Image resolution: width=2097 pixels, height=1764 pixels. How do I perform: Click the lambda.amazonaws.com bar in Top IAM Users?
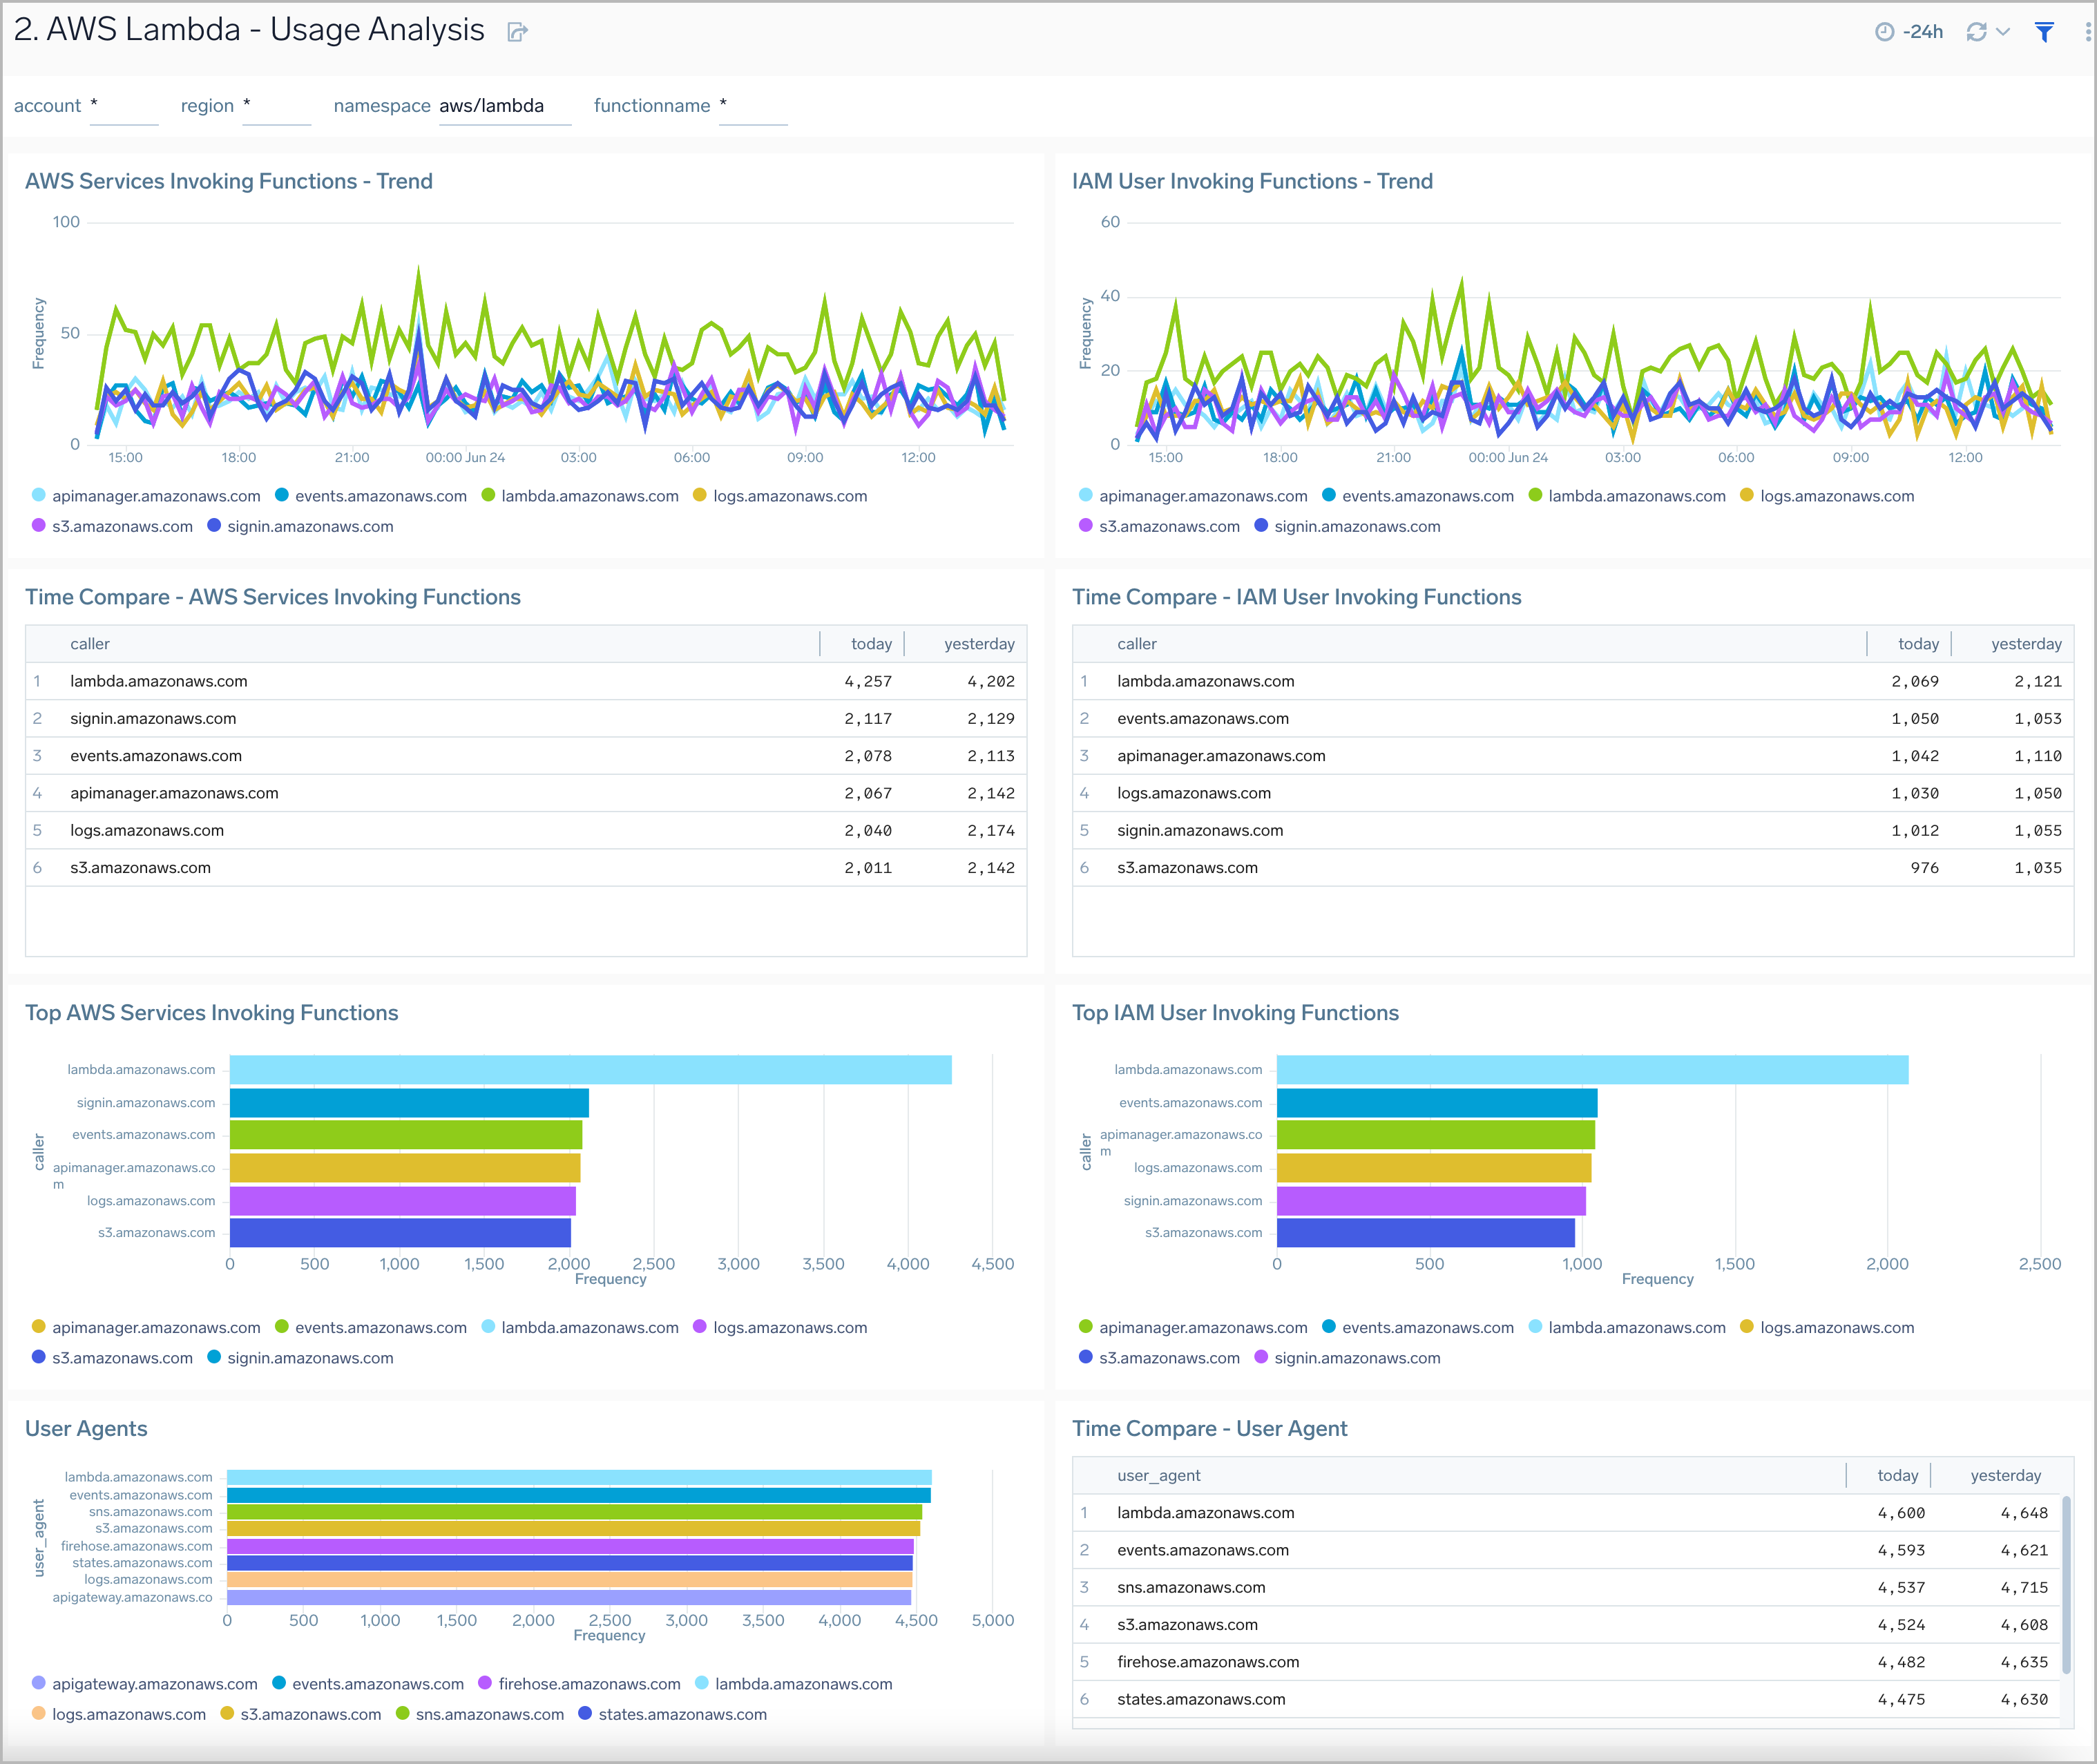click(1590, 1069)
